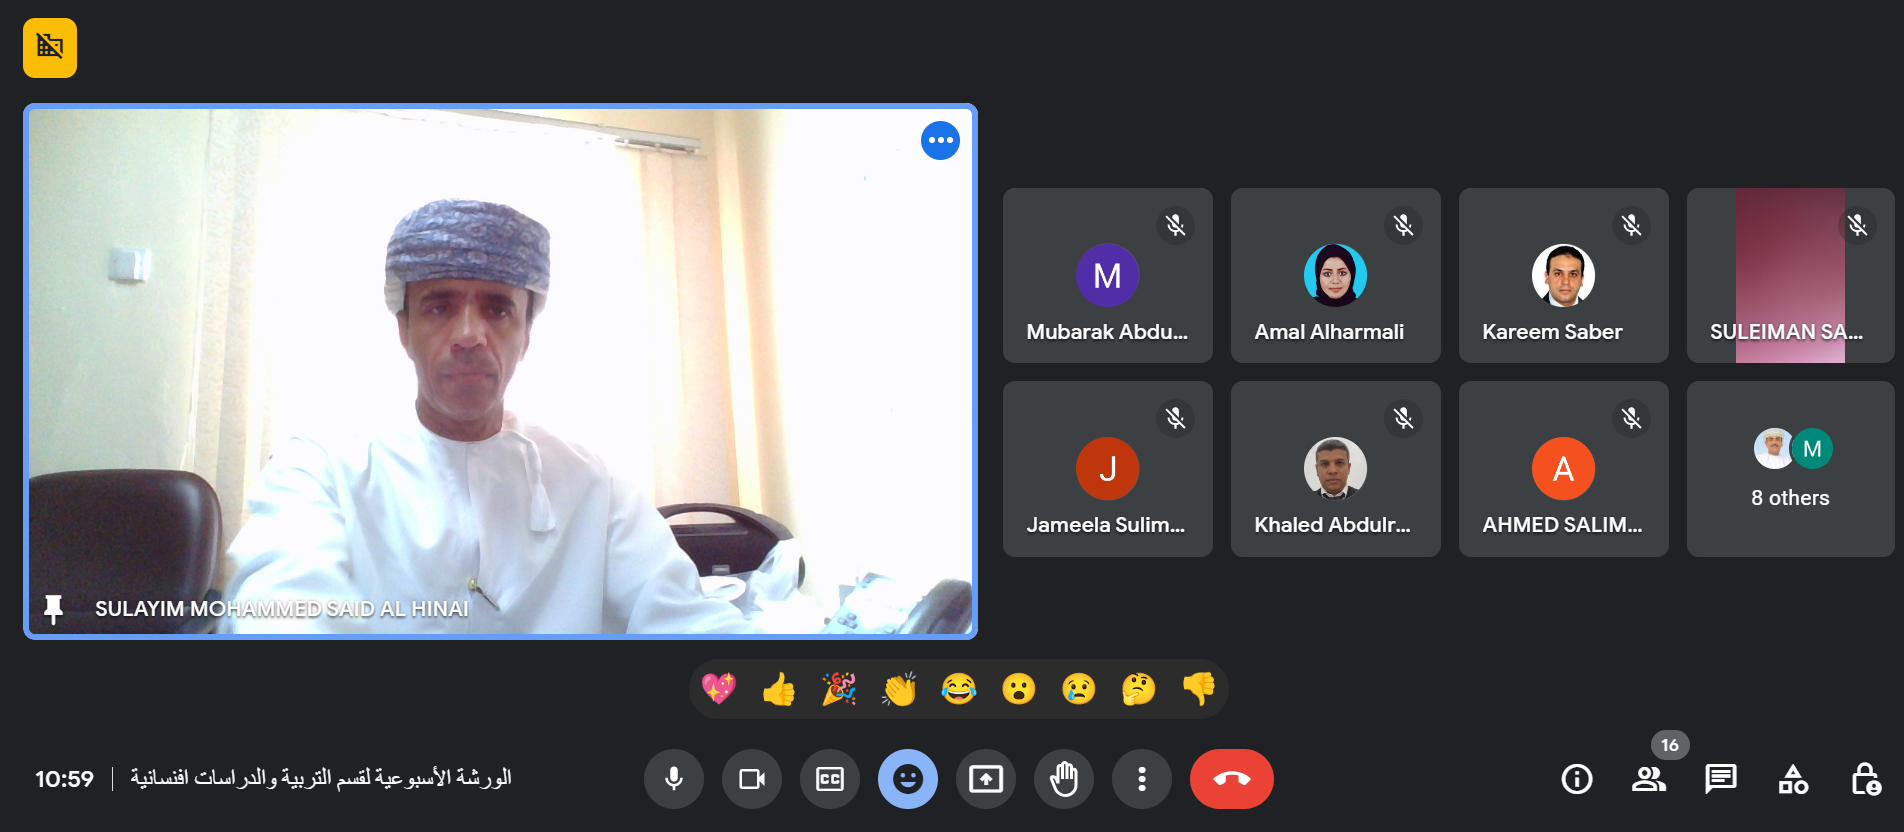The width and height of the screenshot is (1904, 832).
Task: Click the present screen icon
Action: point(986,779)
